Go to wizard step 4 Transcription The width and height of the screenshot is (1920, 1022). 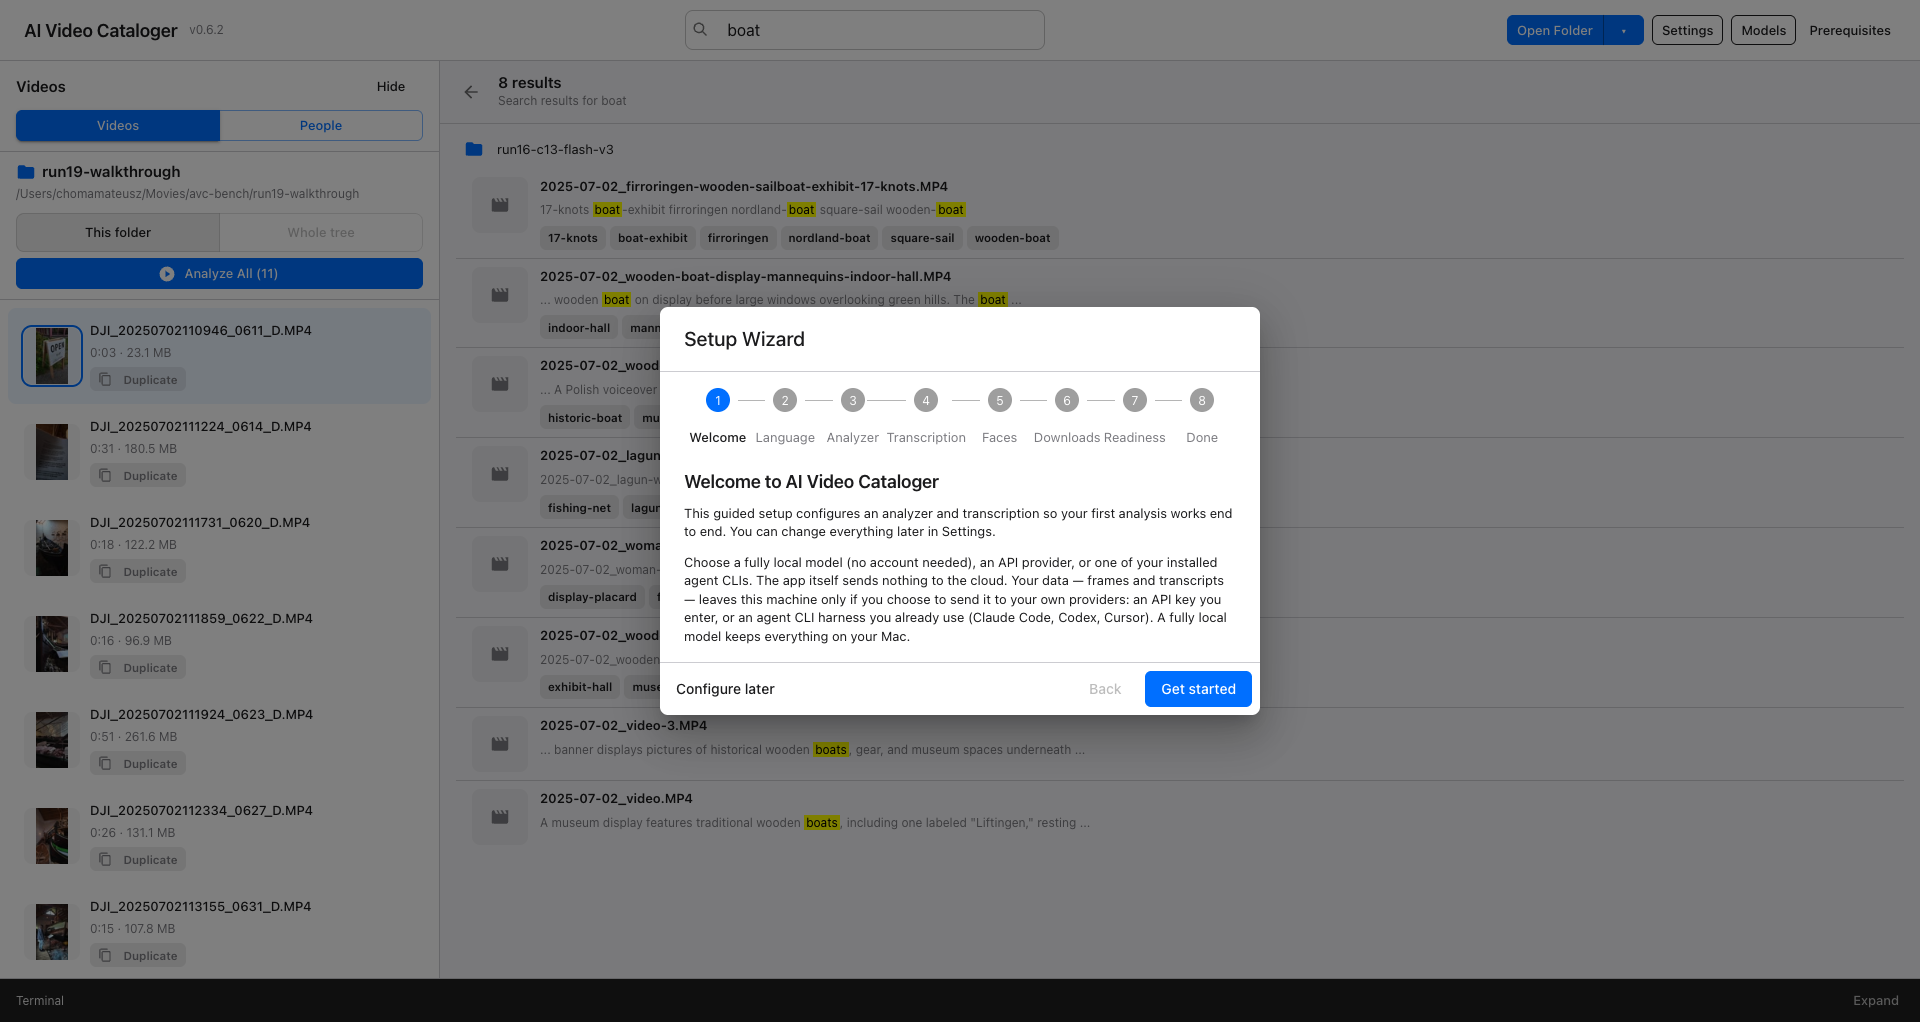point(926,401)
